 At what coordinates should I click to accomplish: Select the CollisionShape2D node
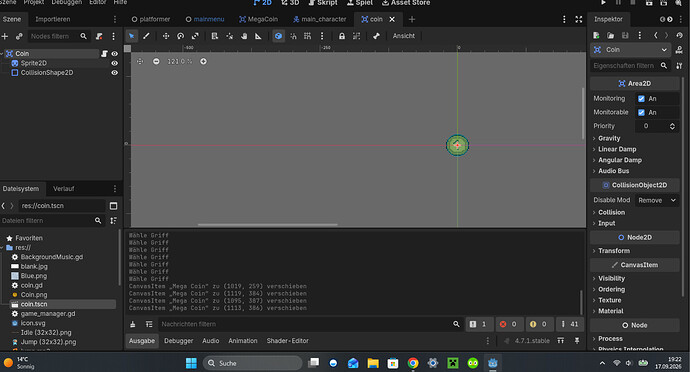pos(47,73)
